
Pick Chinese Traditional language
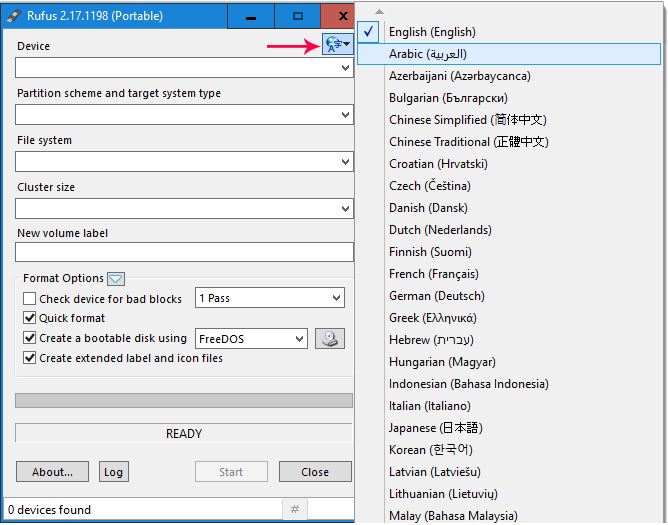point(509,142)
